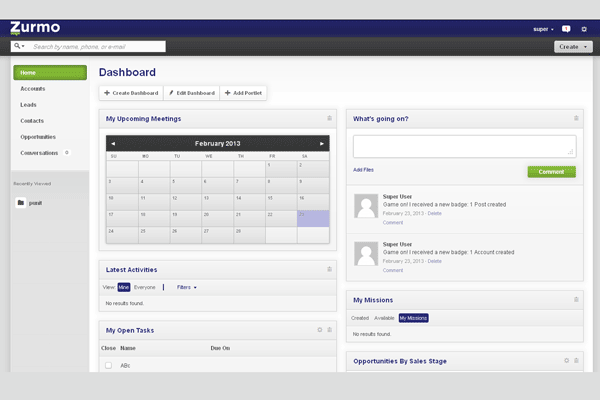This screenshot has height=400, width=600.
Task: Delete the Opportunities By Sales Stage portlet via trash icon
Action: click(x=577, y=360)
